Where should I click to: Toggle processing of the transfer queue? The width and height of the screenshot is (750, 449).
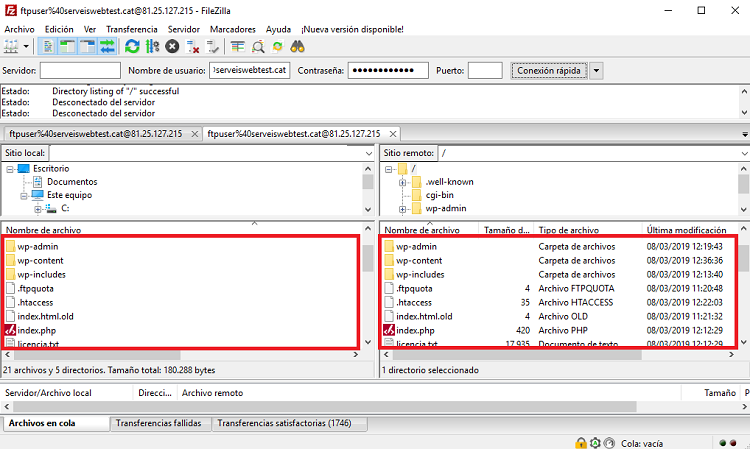click(x=152, y=46)
